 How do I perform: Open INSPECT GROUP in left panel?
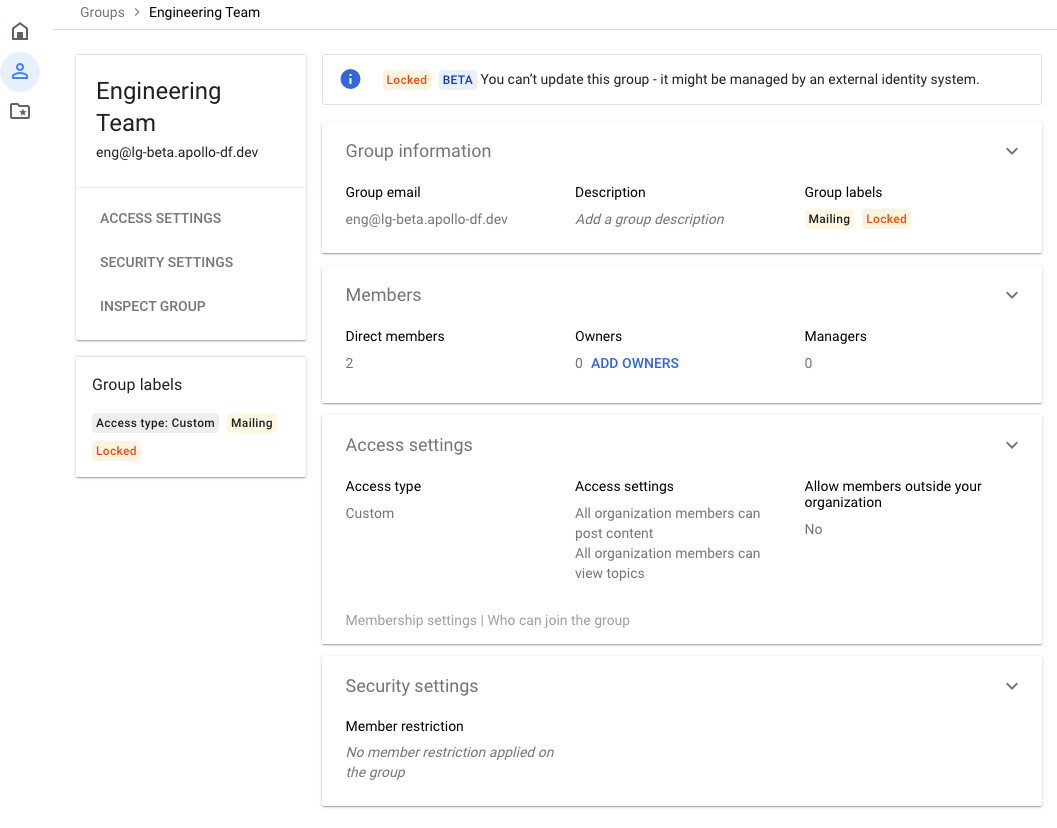(153, 306)
